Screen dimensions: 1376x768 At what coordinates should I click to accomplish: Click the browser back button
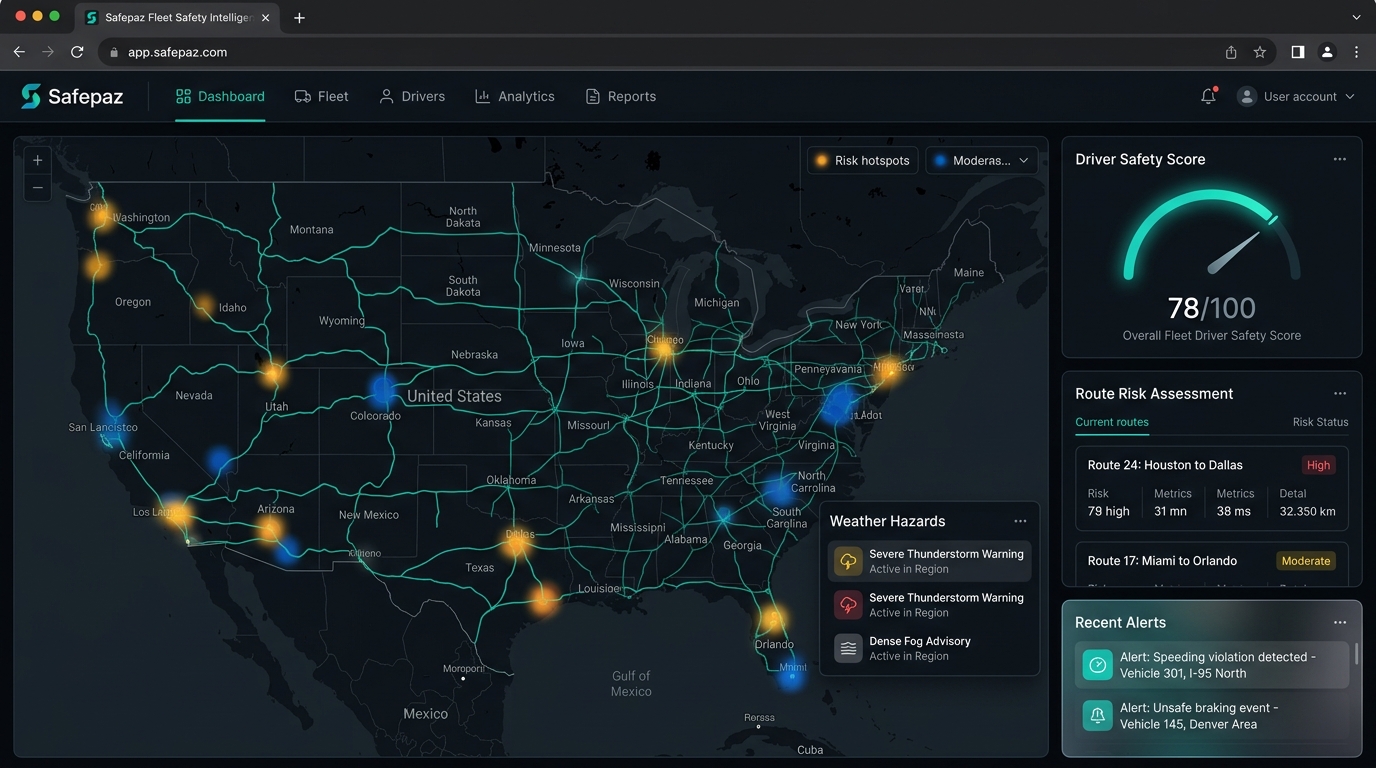(x=19, y=52)
